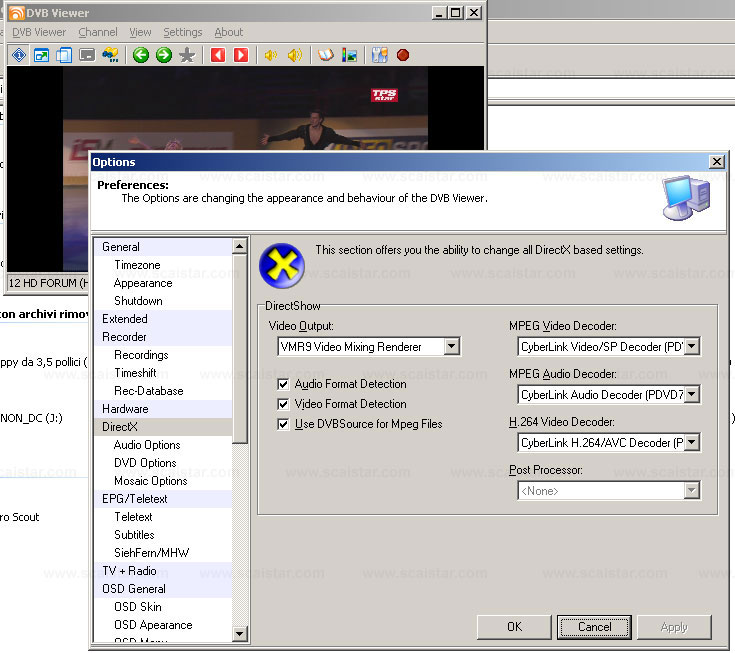Click the computer graphic in Options header
This screenshot has width=735, height=653.
687,197
